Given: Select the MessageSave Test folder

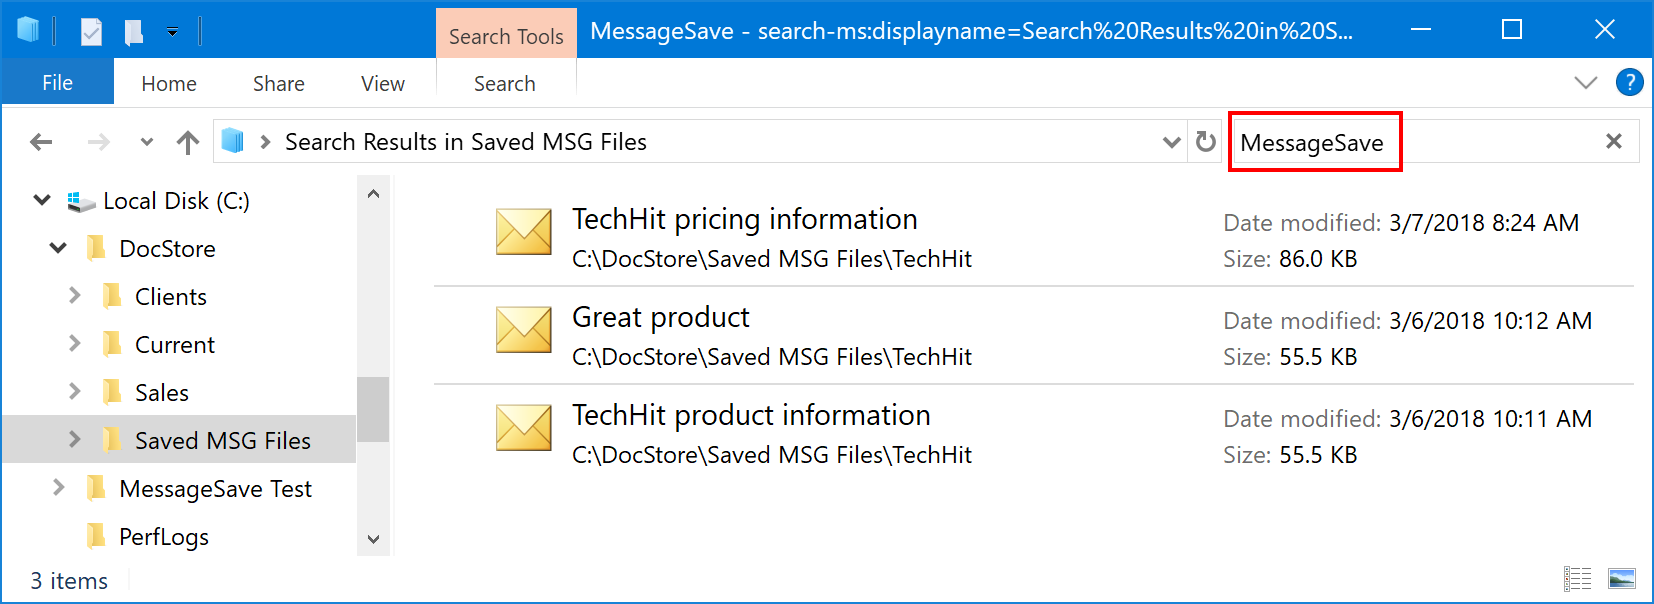Looking at the screenshot, I should coord(215,489).
